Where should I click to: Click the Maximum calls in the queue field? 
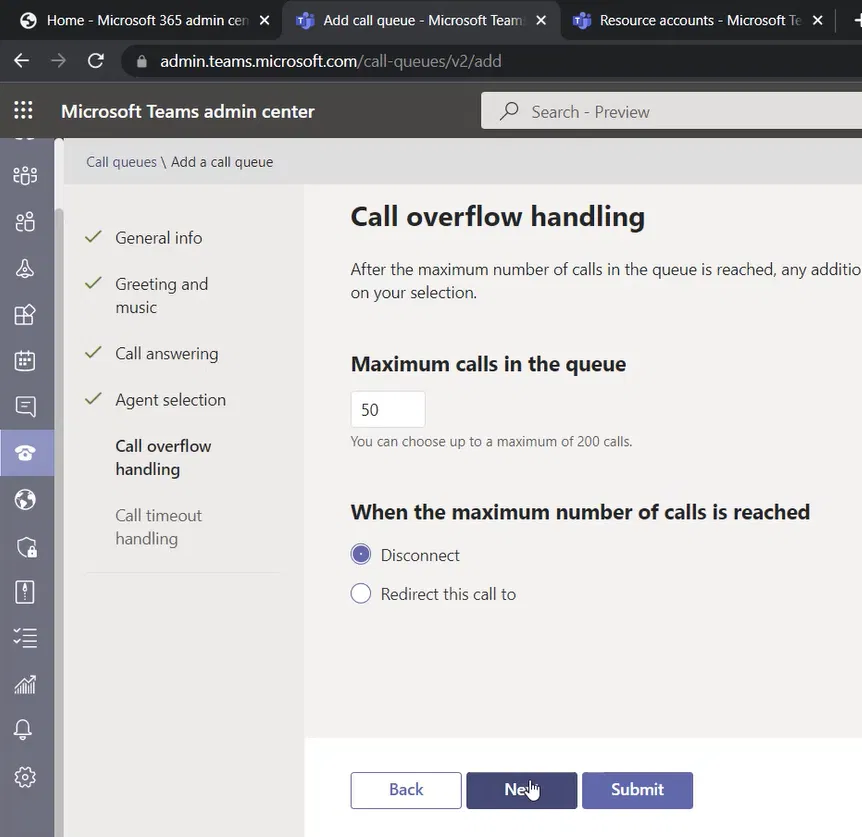(388, 410)
